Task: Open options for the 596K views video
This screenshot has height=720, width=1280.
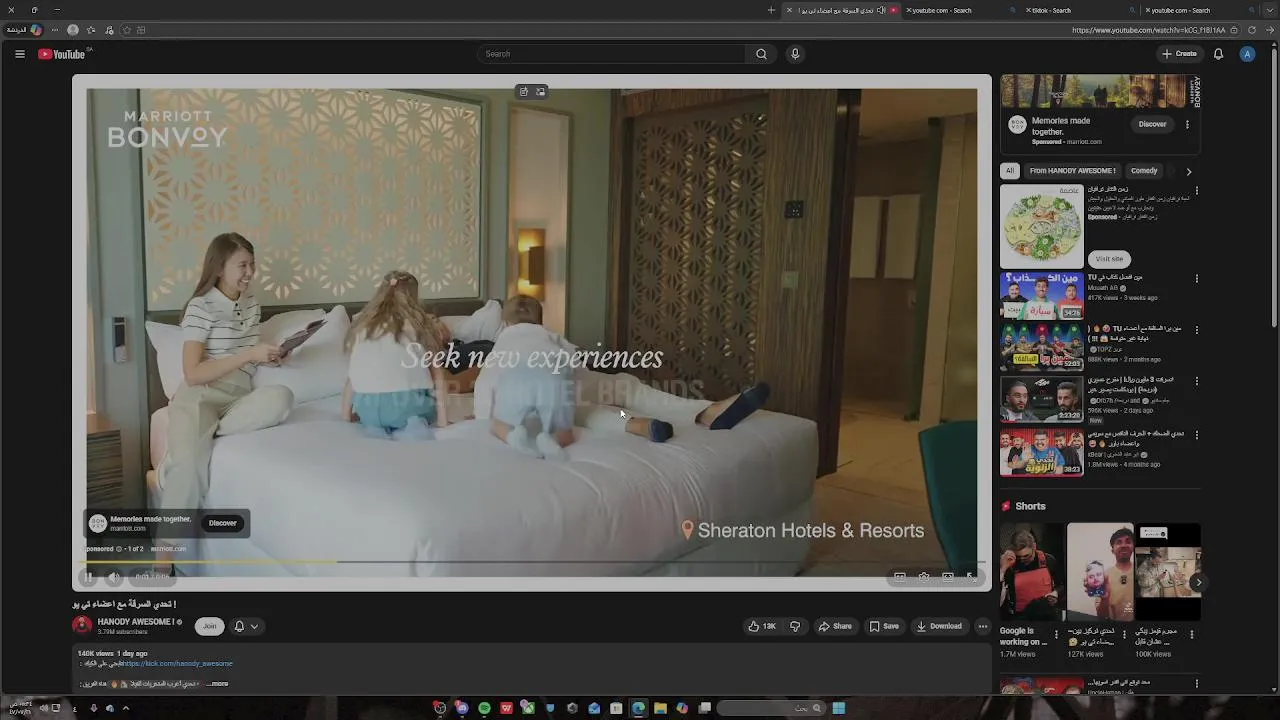Action: pos(1197,381)
